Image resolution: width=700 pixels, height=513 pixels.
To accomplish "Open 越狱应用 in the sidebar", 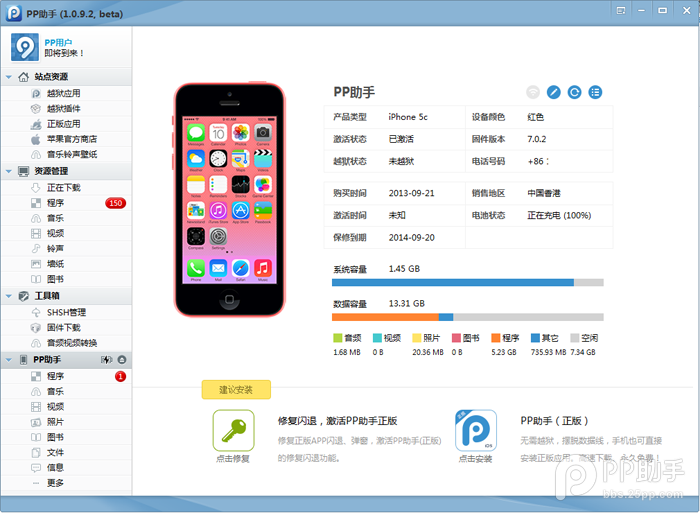I will [x=62, y=93].
